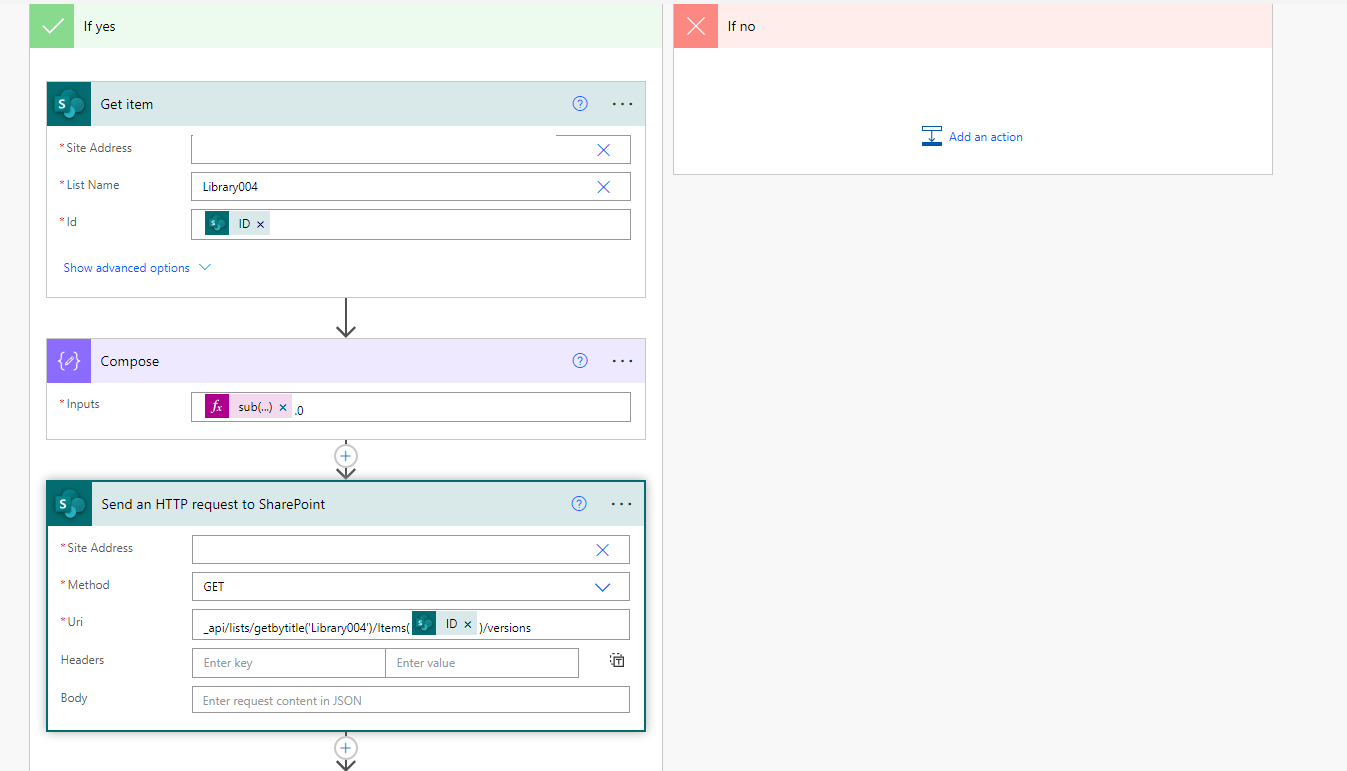The image size is (1347, 771).
Task: Click the Site Address field of HTTP request
Action: pos(411,550)
